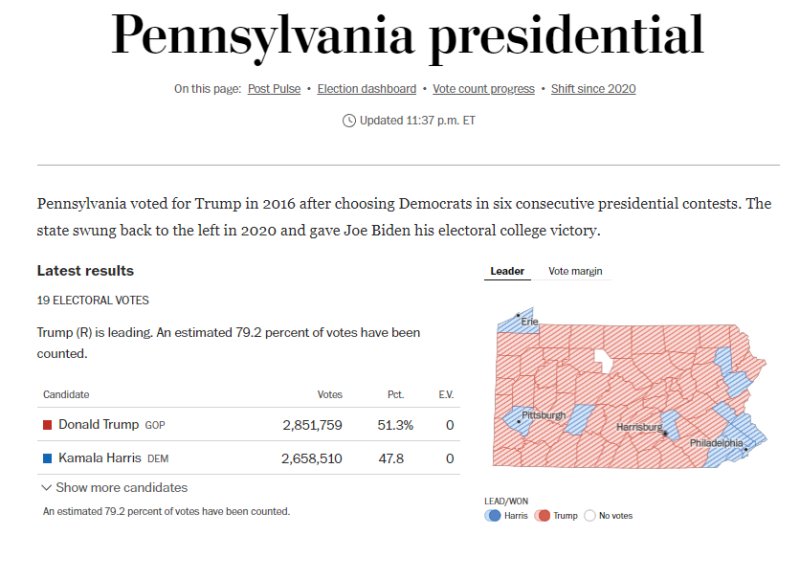
Task: Click the blue square next to Kamala Harris
Action: tap(47, 459)
